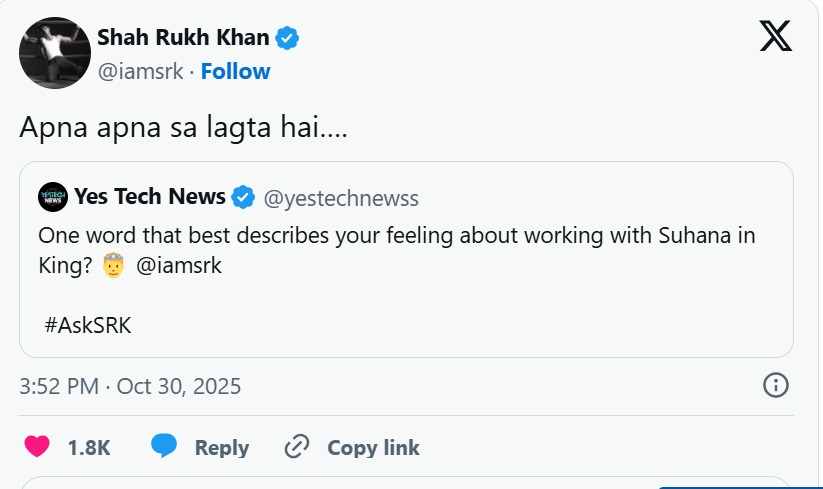Open the #AskSRK hashtag
The height and width of the screenshot is (489, 823).
point(88,325)
